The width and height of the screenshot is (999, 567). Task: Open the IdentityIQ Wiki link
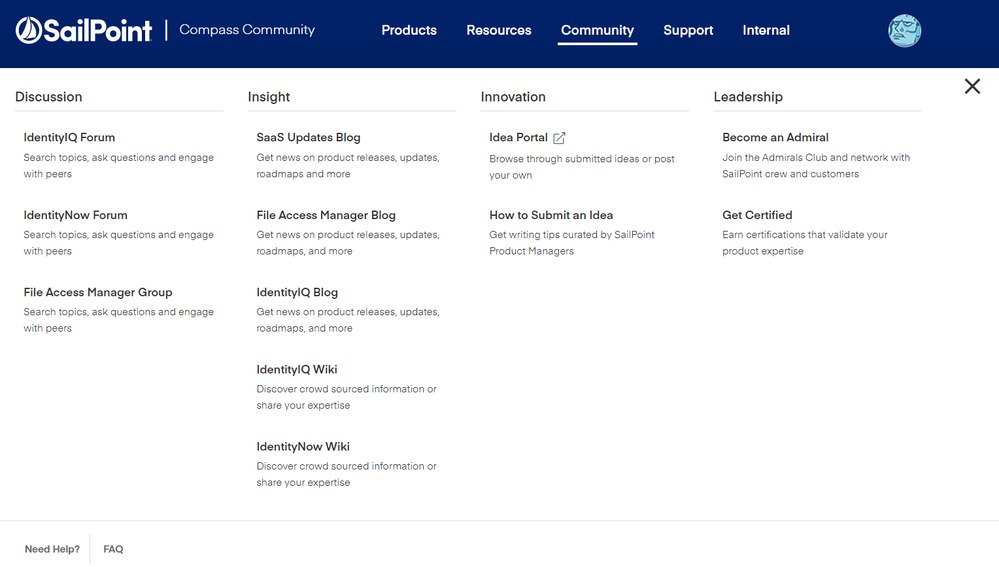tap(296, 369)
